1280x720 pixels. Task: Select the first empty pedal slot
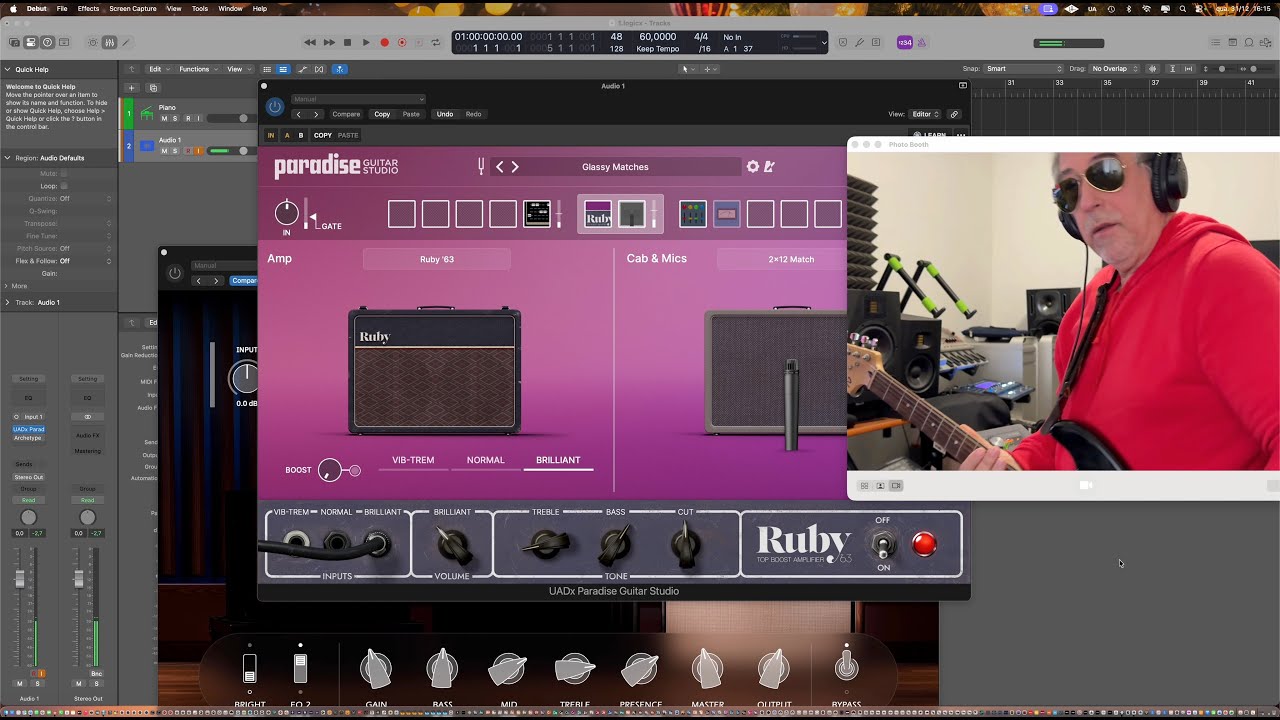[x=401, y=214]
